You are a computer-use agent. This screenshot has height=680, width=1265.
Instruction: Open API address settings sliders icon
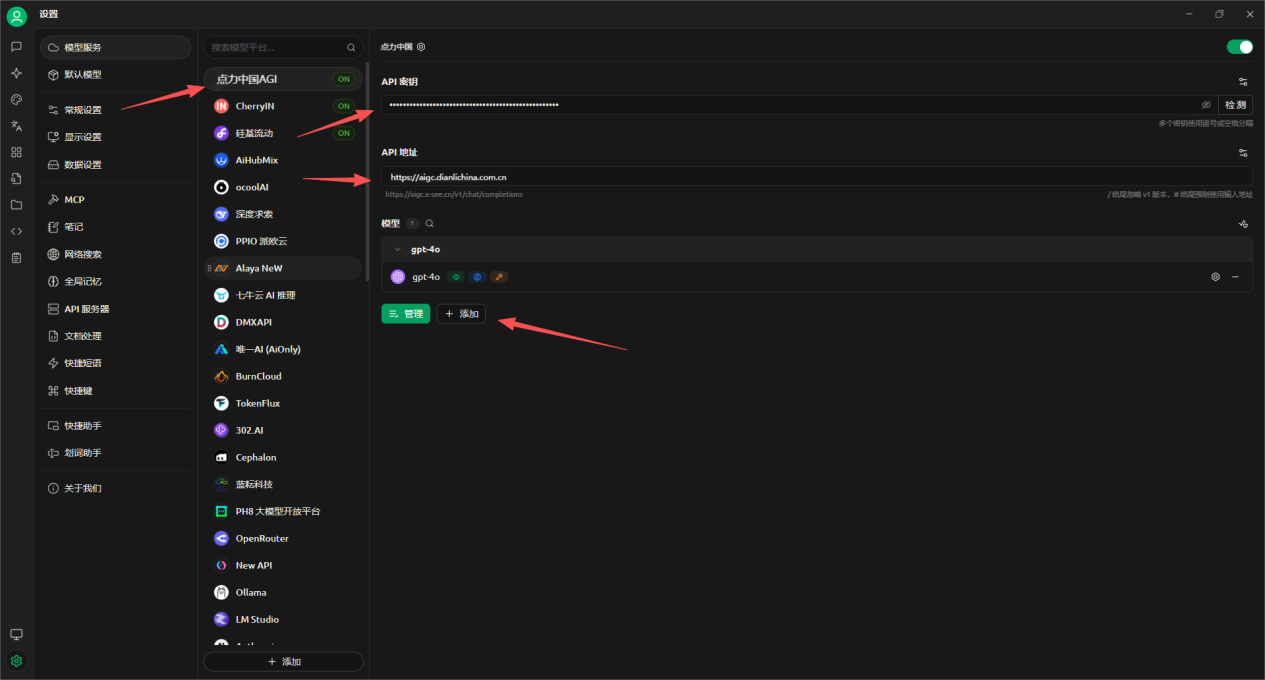coord(1243,153)
